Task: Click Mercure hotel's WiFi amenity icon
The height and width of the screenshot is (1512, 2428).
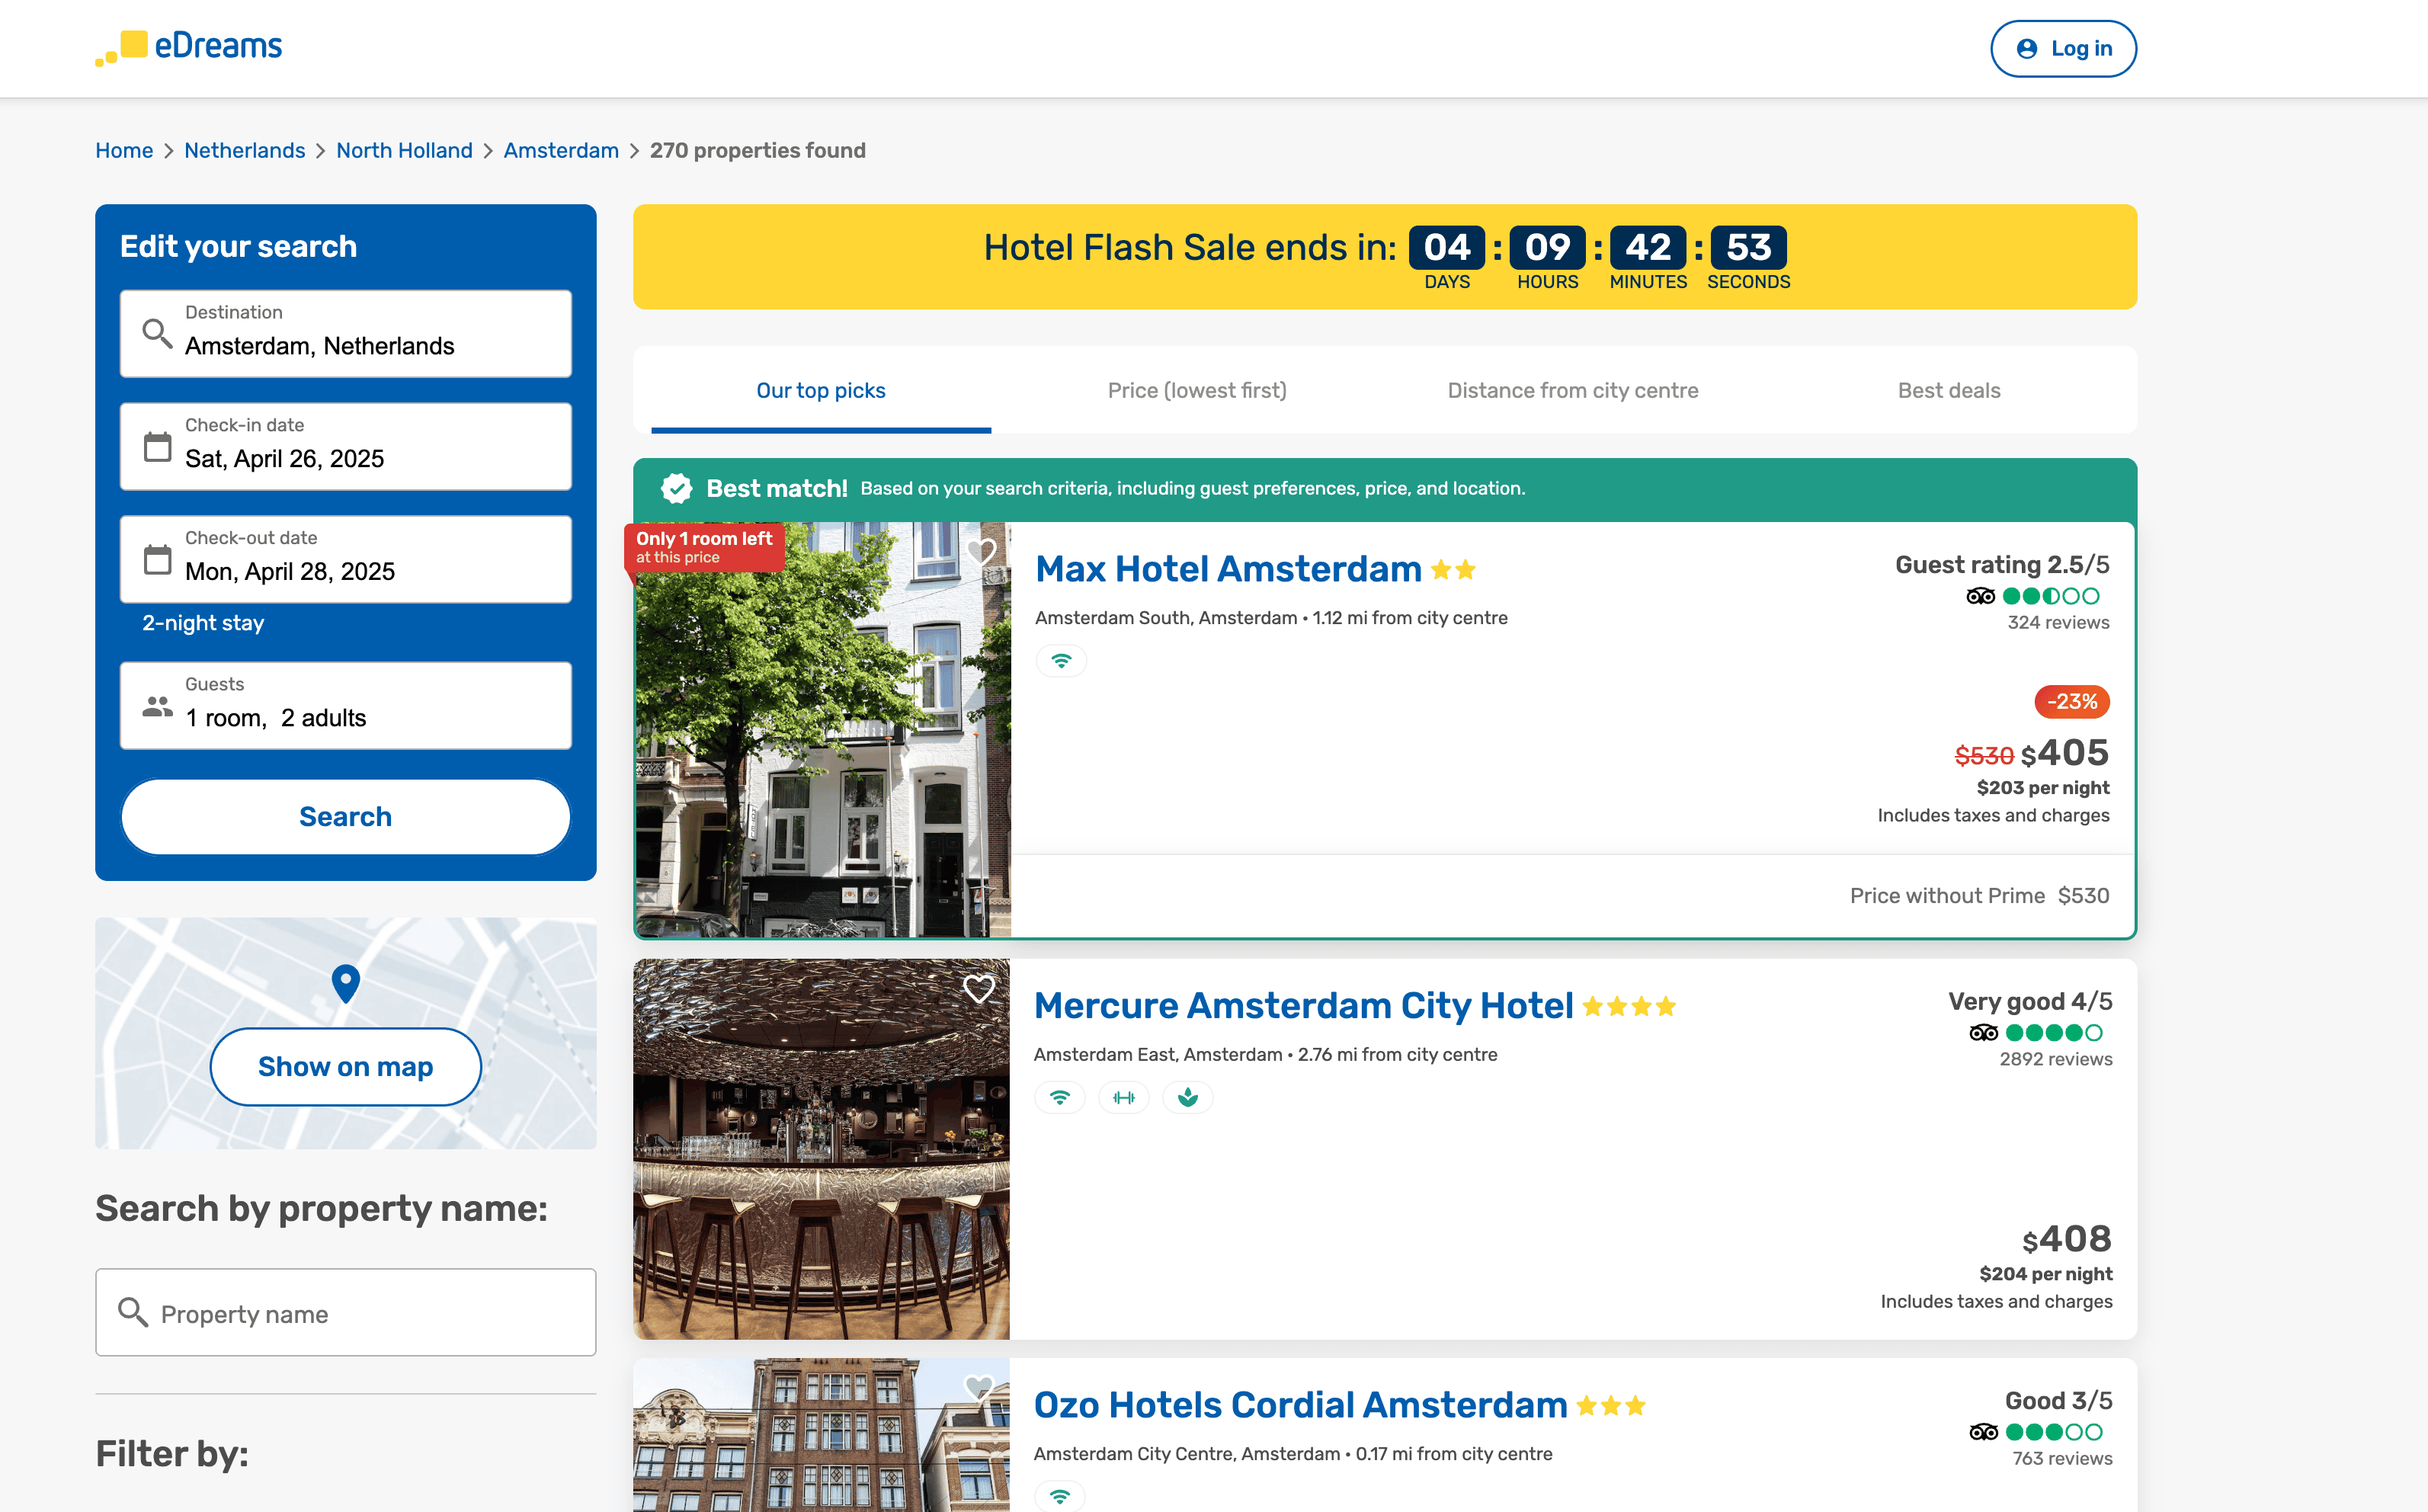Action: point(1060,1098)
